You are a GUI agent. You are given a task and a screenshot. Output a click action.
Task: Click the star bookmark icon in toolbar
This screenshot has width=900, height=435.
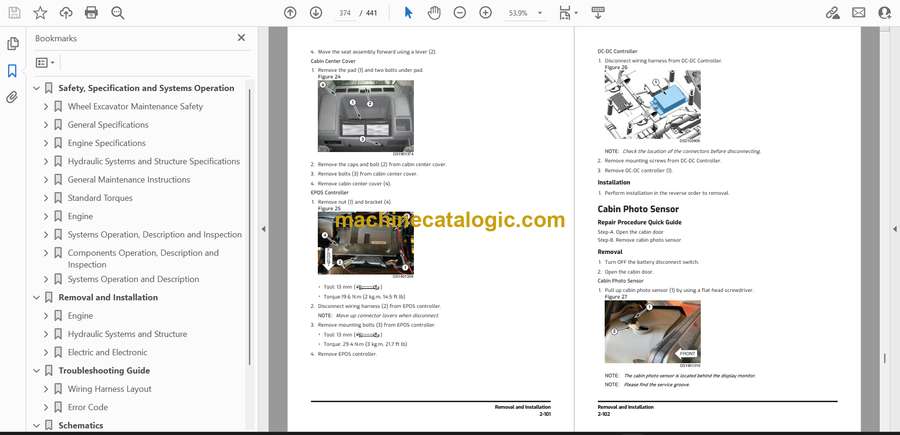point(40,13)
